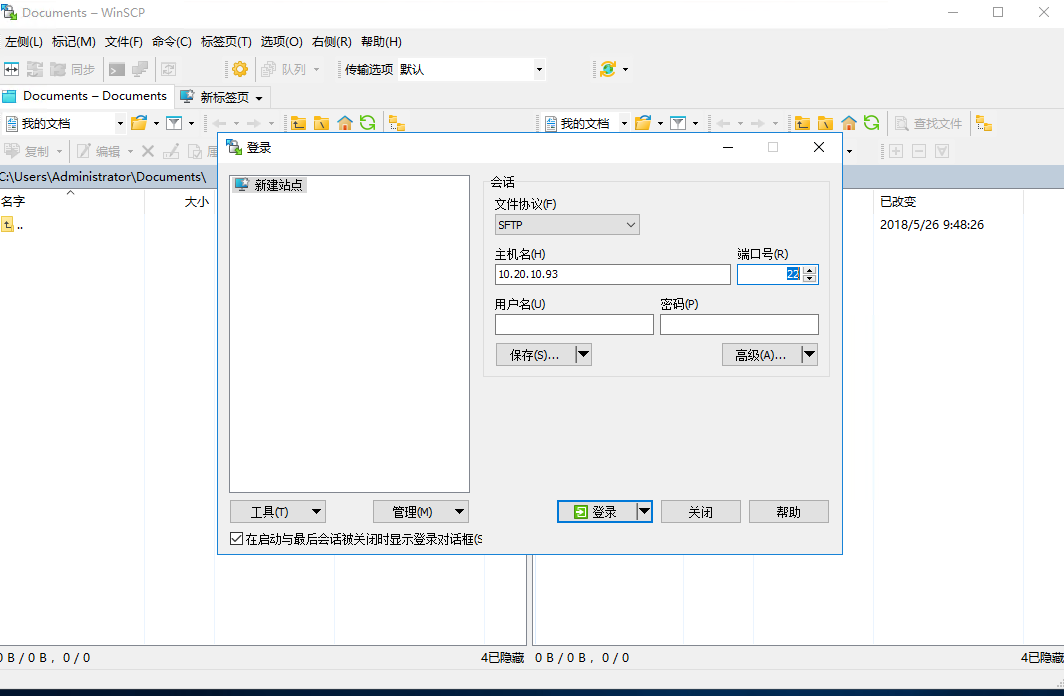Image resolution: width=1064 pixels, height=696 pixels.
Task: Open the 标记(M) menu
Action: point(73,42)
